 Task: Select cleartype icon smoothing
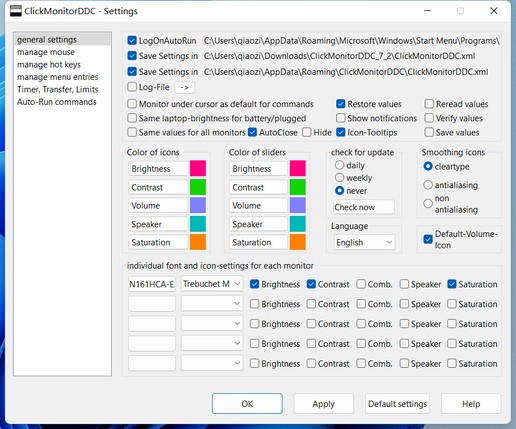[428, 166]
